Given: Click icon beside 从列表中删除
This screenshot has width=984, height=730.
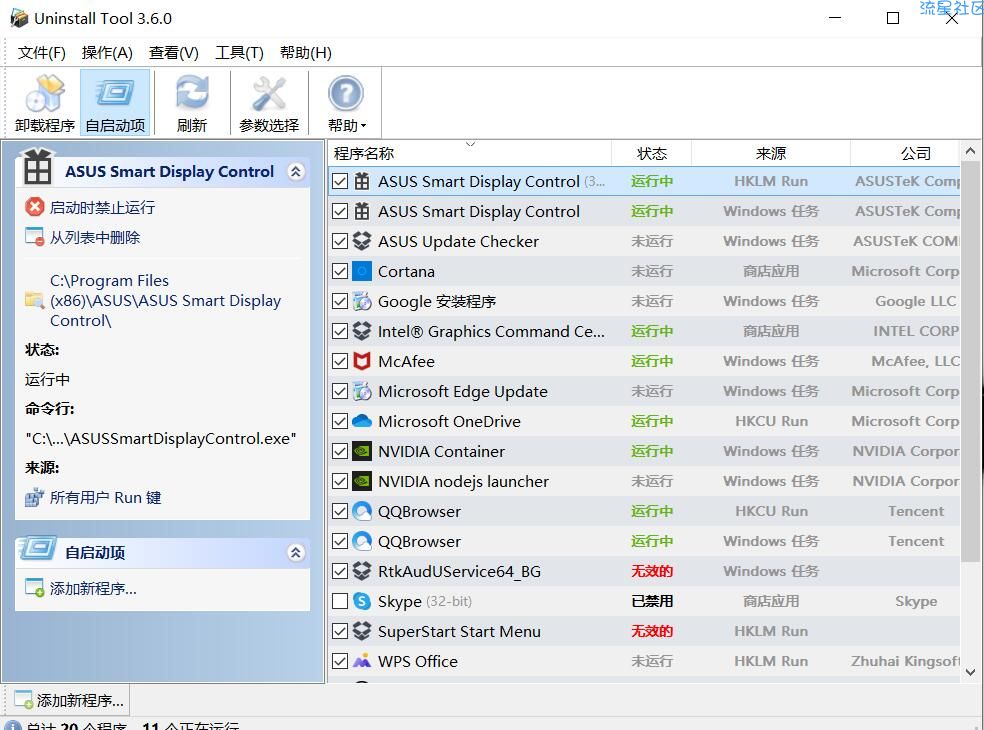Looking at the screenshot, I should coord(35,237).
